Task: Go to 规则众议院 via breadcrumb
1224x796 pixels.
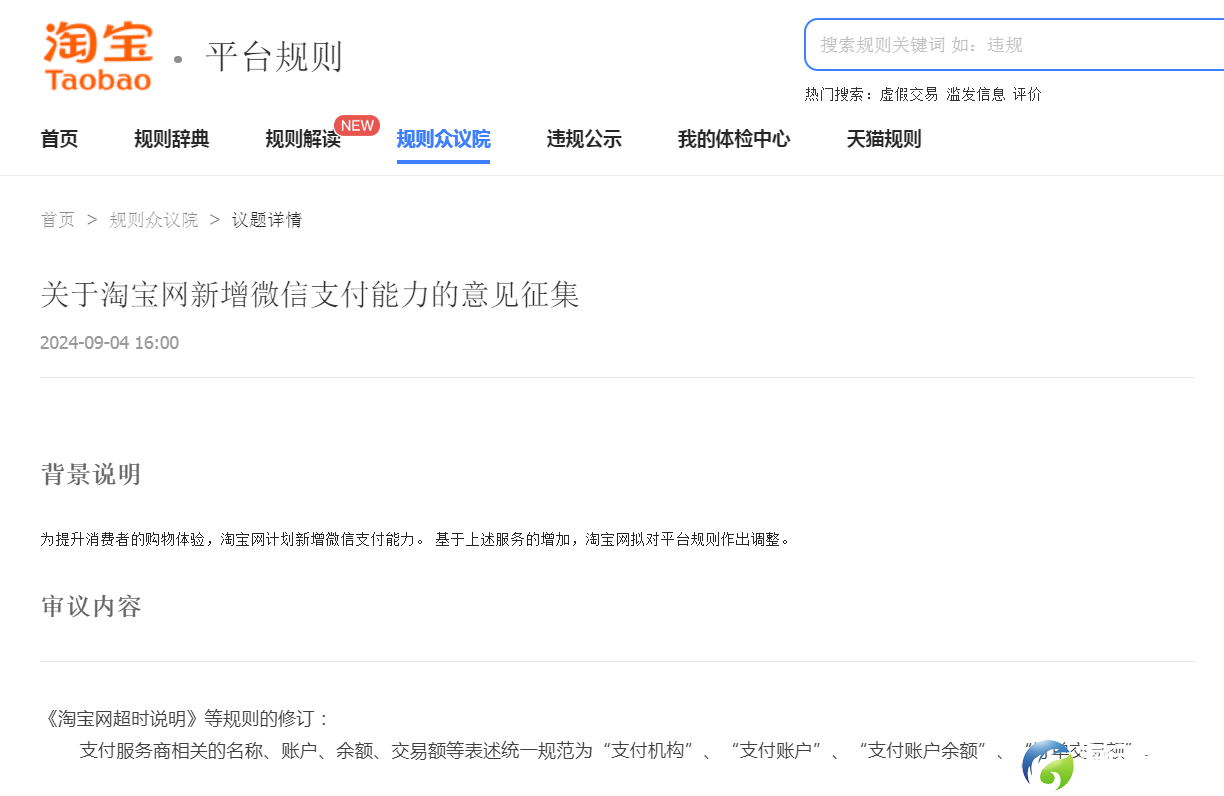Action: click(x=153, y=220)
